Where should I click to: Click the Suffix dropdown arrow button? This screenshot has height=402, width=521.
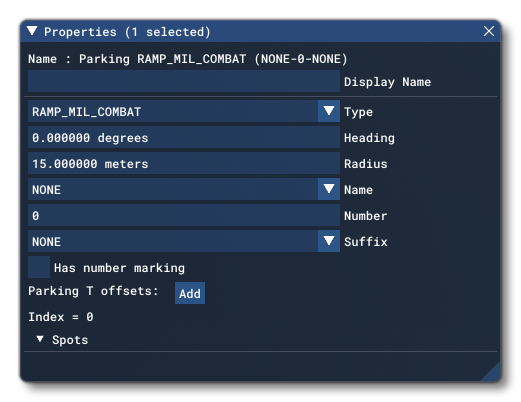329,241
